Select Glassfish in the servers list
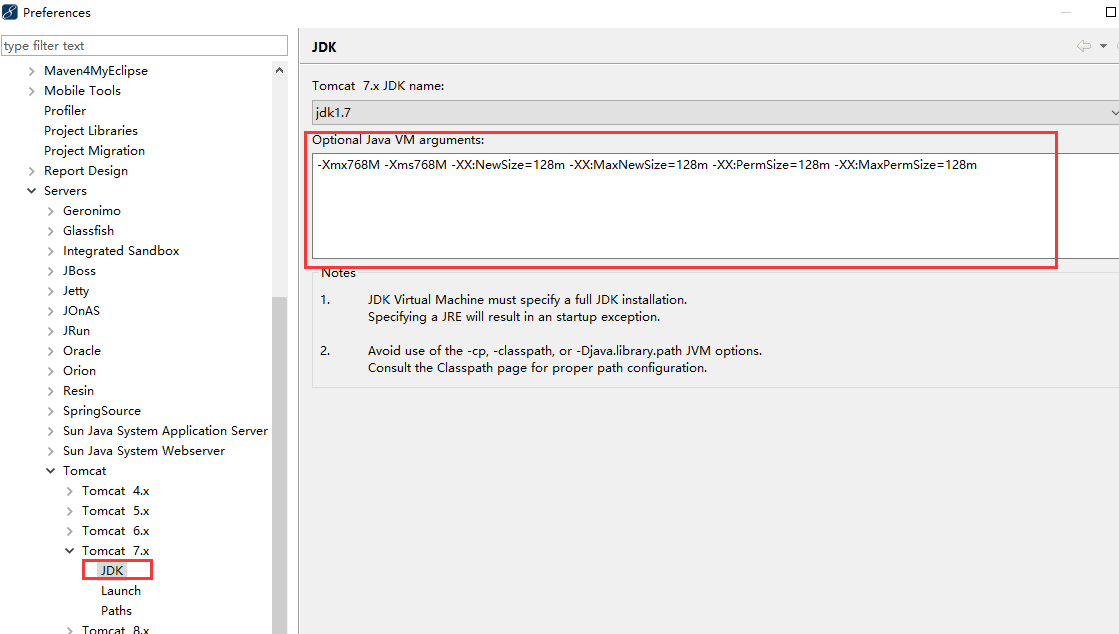 [88, 231]
